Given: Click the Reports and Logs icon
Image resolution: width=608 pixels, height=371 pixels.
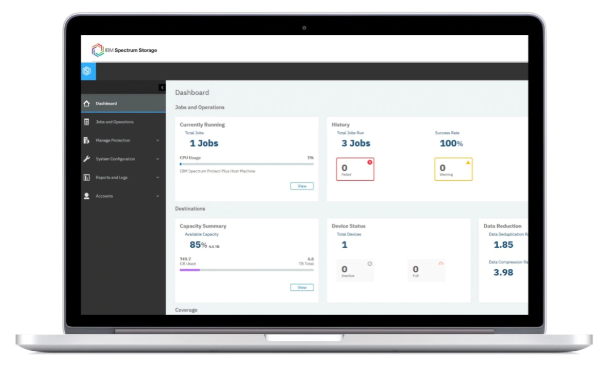Looking at the screenshot, I should point(86,178).
